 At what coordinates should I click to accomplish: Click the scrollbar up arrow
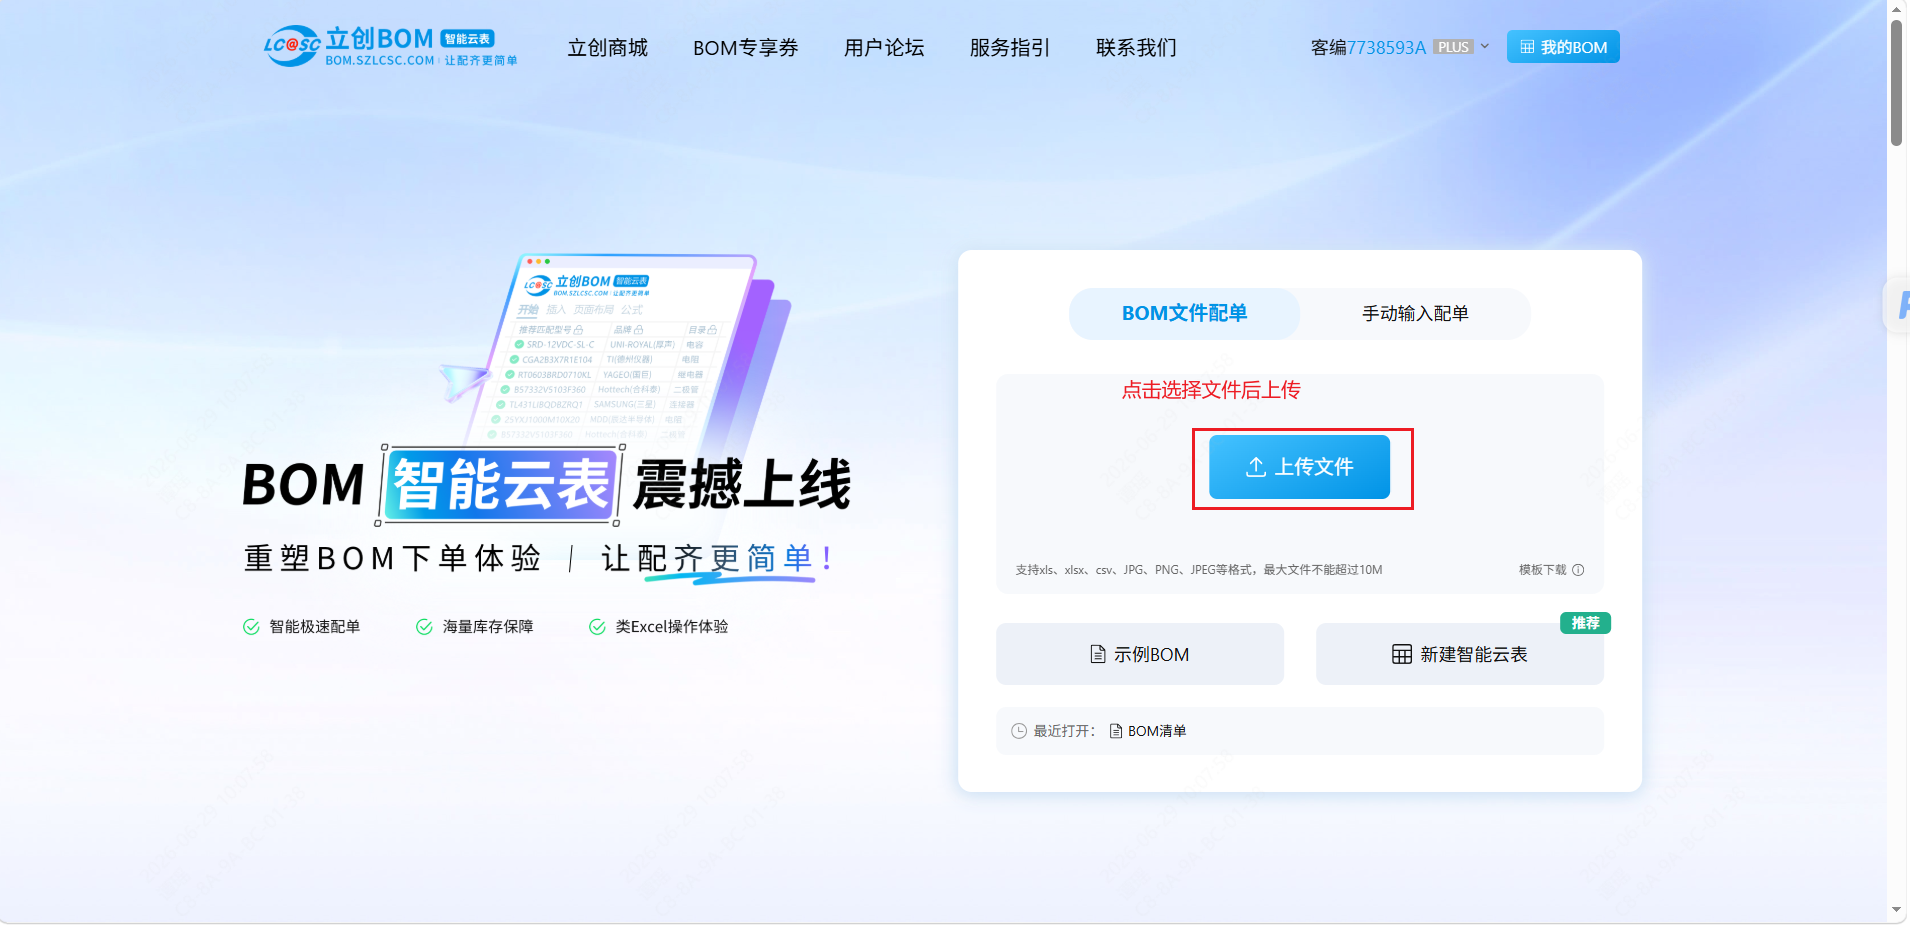(x=1896, y=8)
